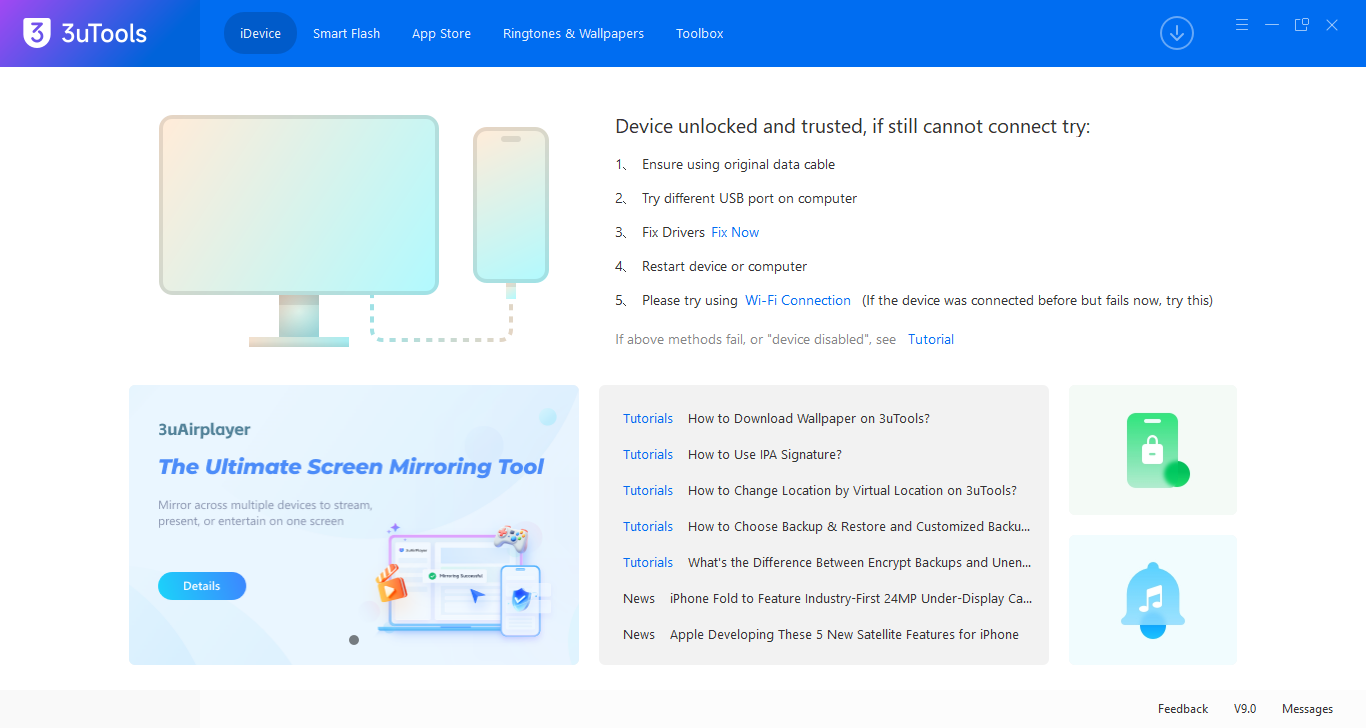Open the Smart Flash tab

point(346,33)
